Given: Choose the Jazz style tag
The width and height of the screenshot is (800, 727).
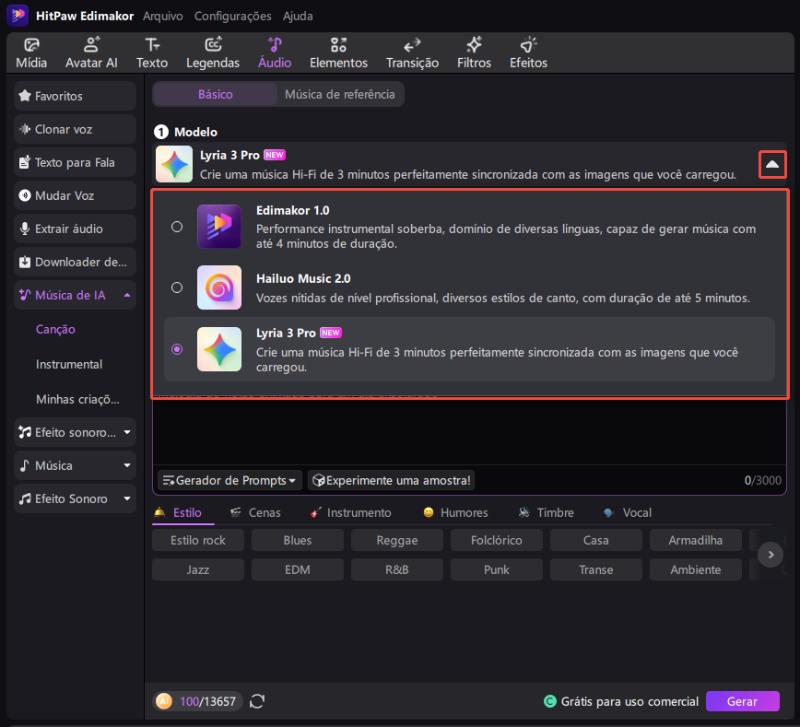Looking at the screenshot, I should 198,570.
